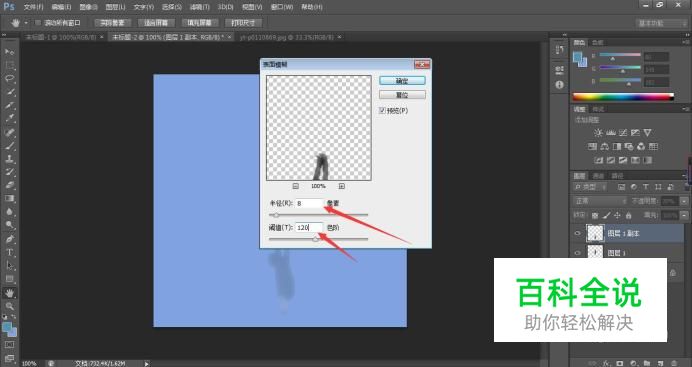692x367 pixels.
Task: Open the 图像 menu
Action: [x=88, y=7]
